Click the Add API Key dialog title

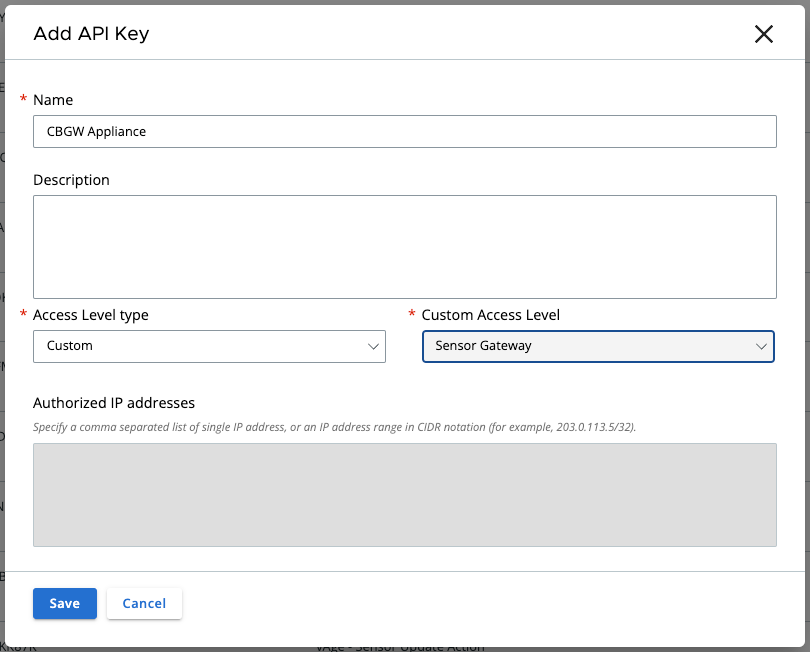(x=91, y=34)
